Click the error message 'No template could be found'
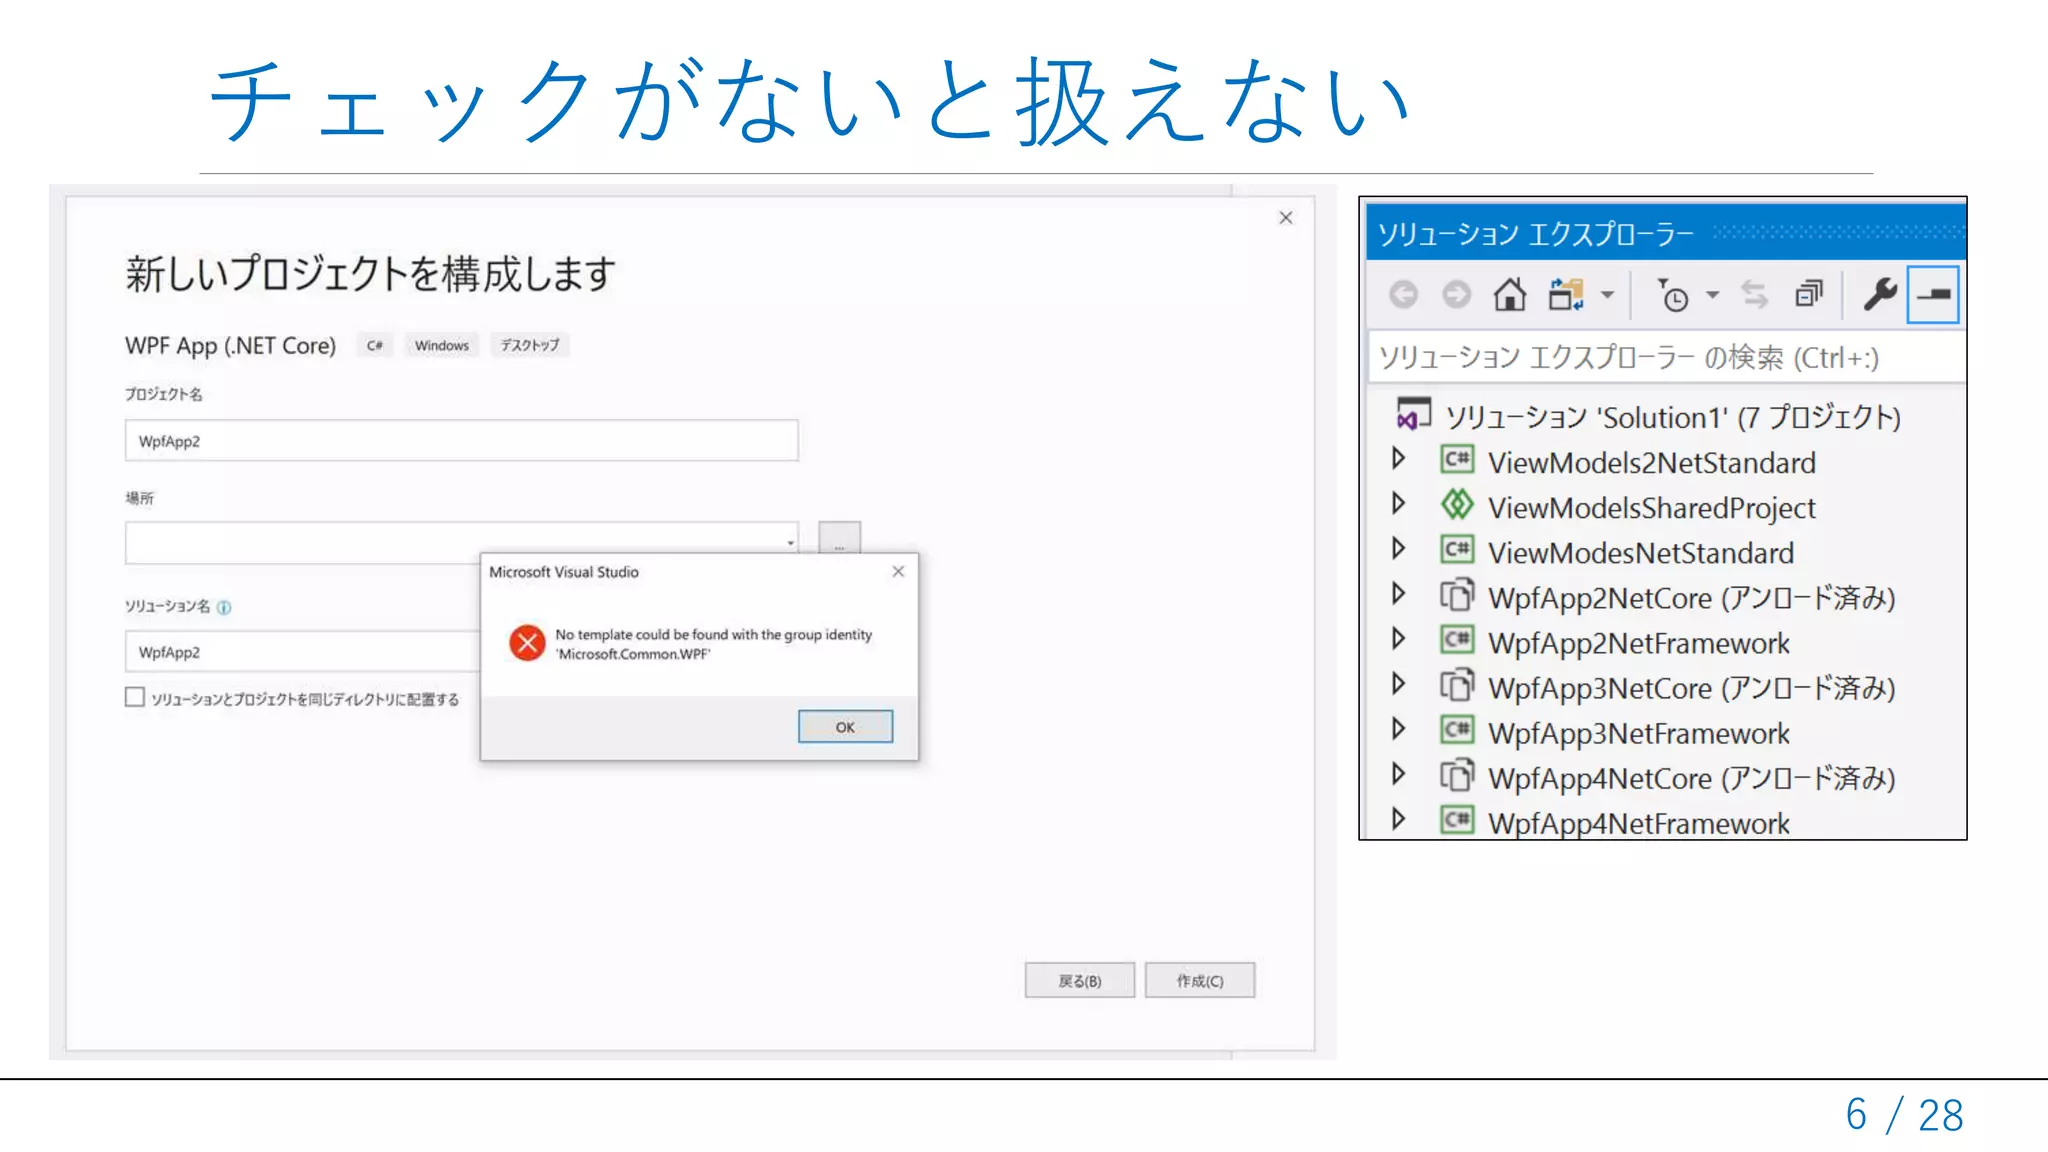This screenshot has width=2048, height=1152. point(714,644)
